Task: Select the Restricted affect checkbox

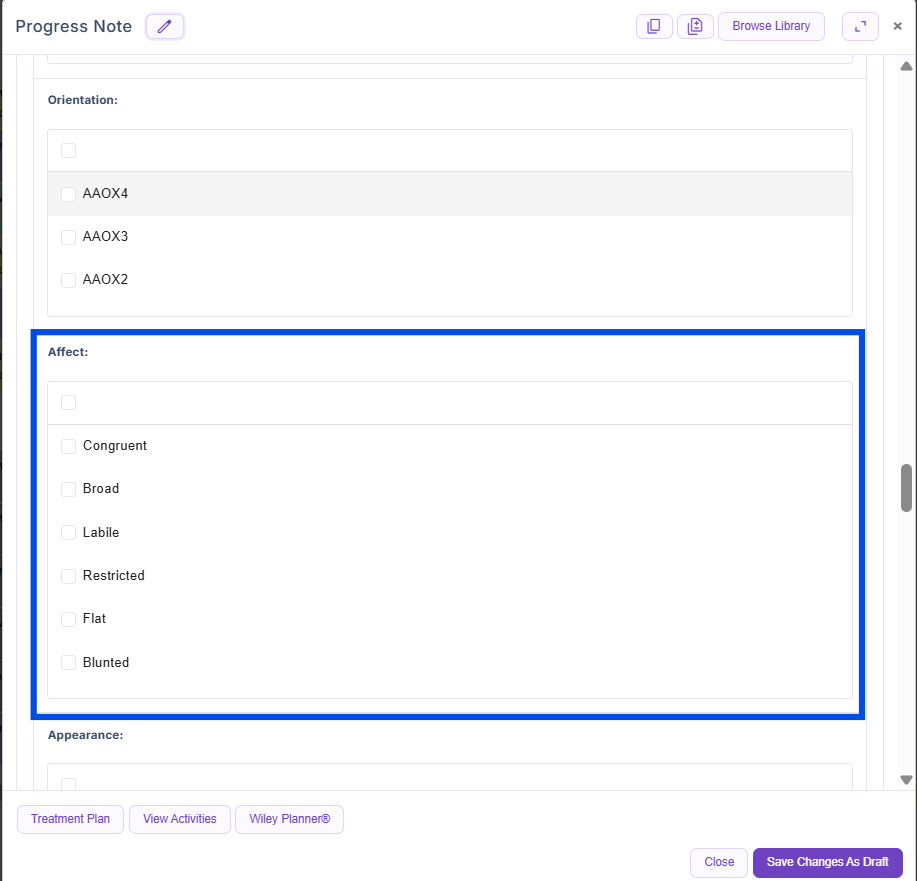Action: [69, 576]
